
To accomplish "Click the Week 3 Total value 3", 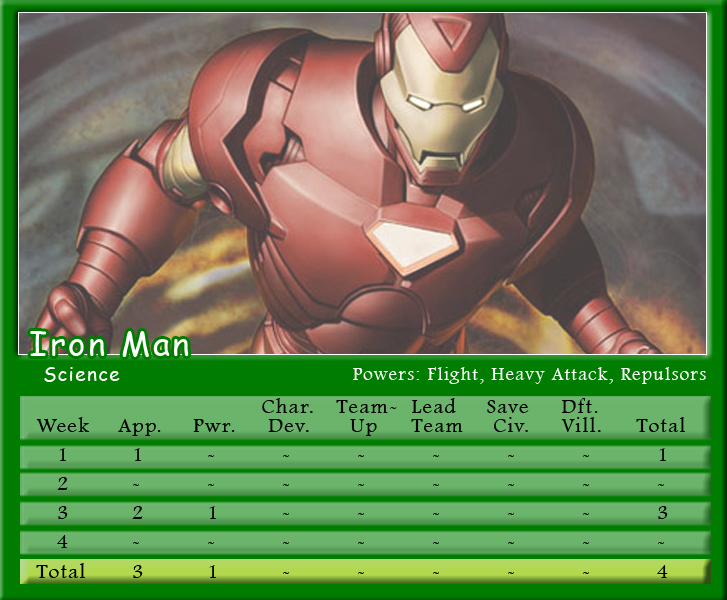I will pyautogui.click(x=661, y=513).
